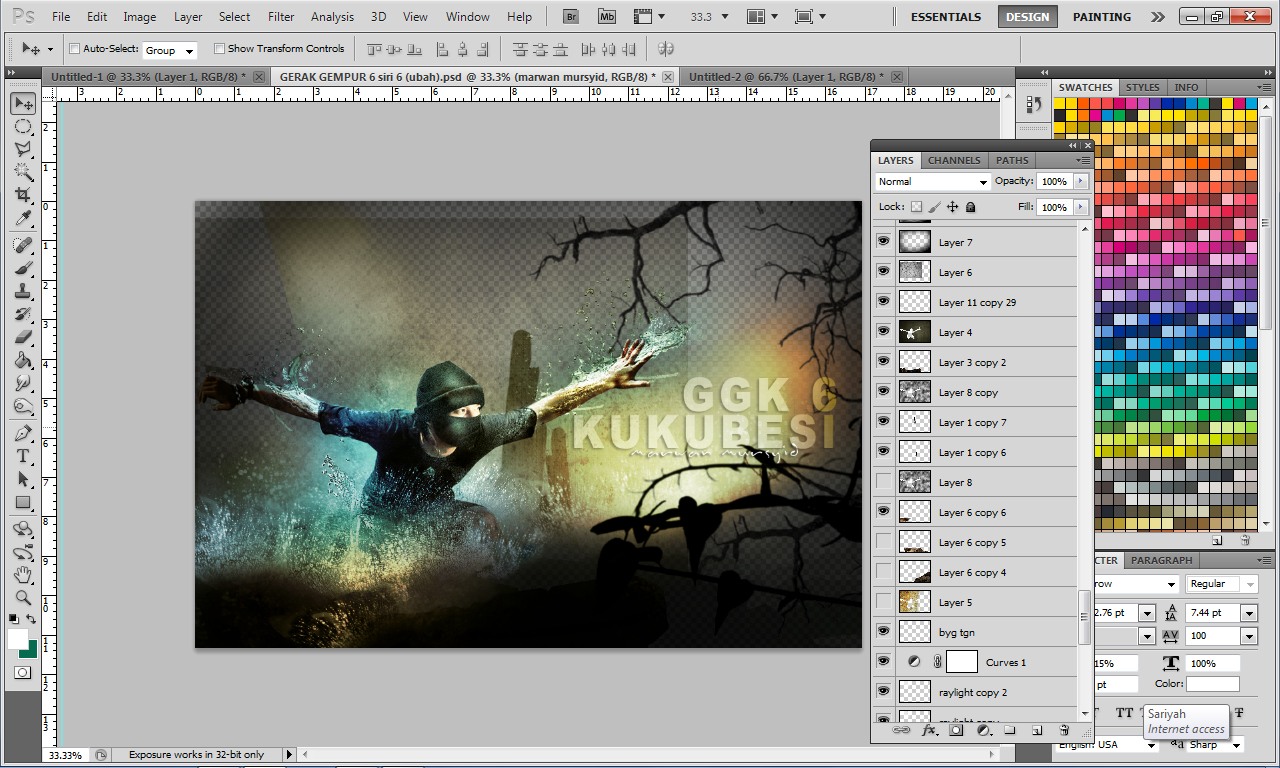Screen dimensions: 1280x768
Task: Select the Pen tool
Action: click(23, 433)
